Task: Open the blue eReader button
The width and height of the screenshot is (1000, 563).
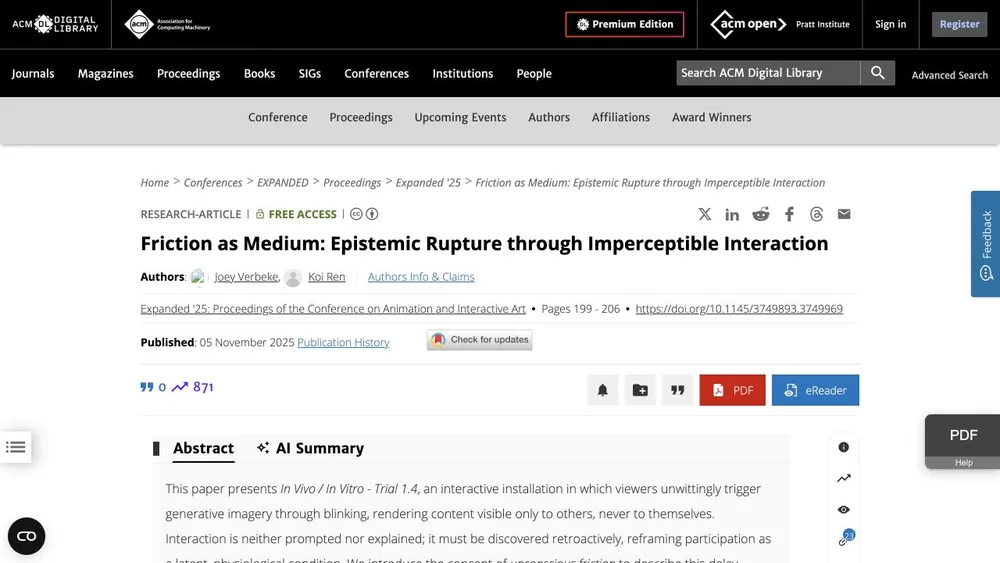Action: point(815,390)
